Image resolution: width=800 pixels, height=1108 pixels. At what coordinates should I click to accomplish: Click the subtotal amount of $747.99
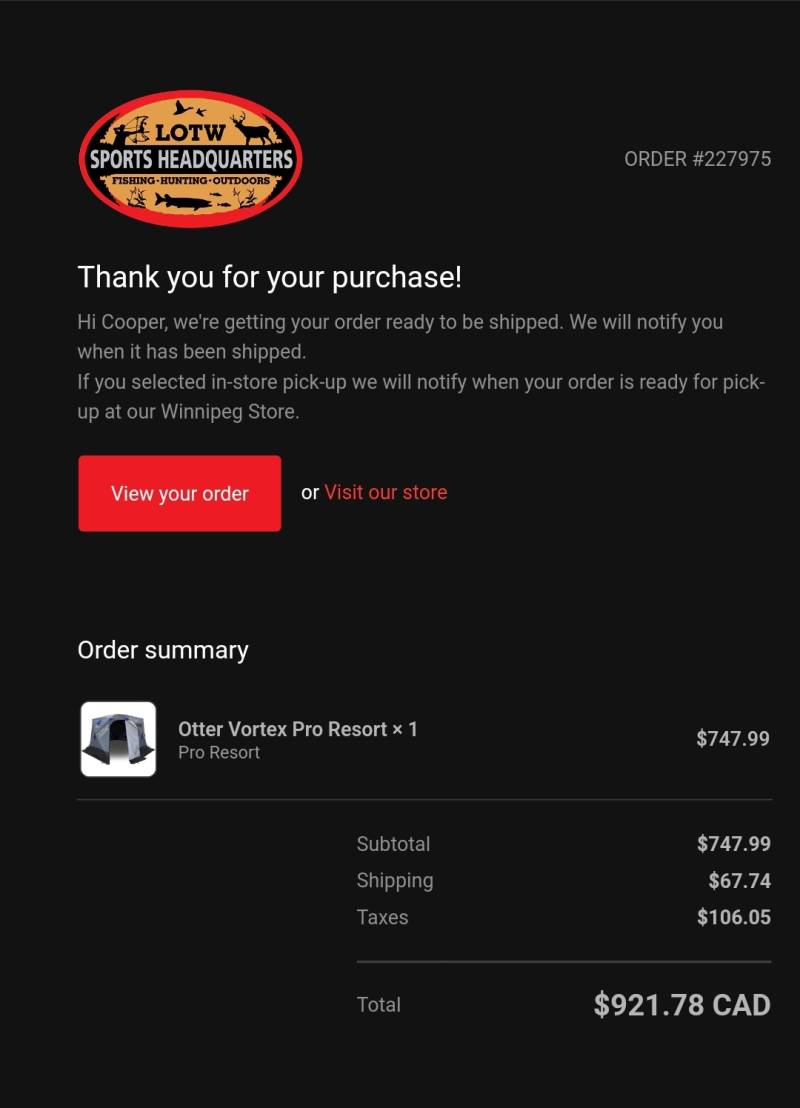click(x=734, y=844)
